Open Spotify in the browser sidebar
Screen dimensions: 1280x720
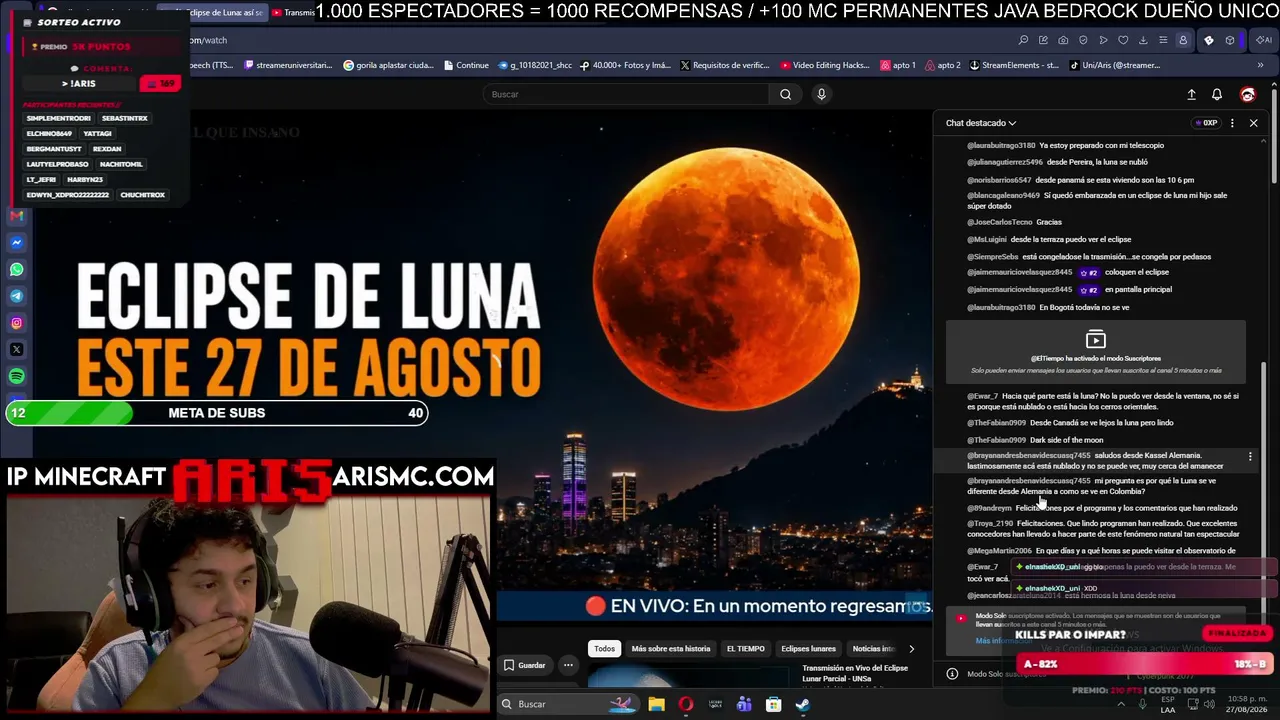tap(17, 377)
